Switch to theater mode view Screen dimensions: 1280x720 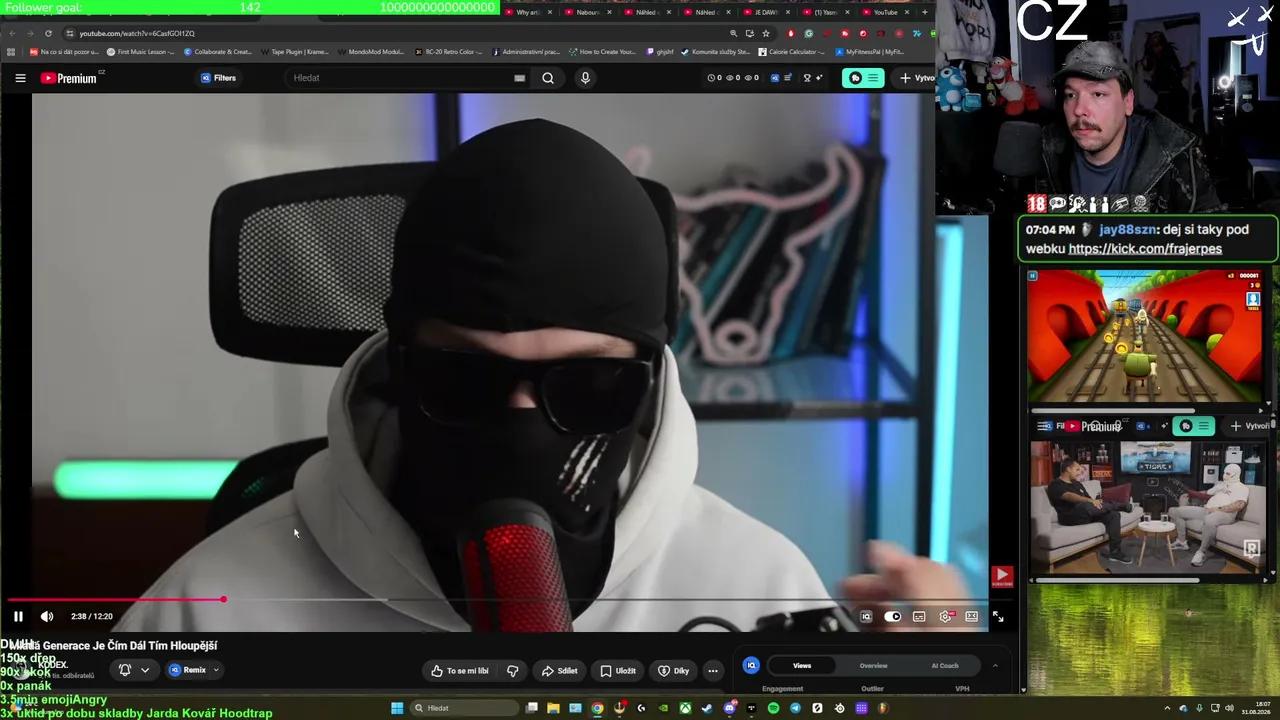pyautogui.click(x=971, y=617)
